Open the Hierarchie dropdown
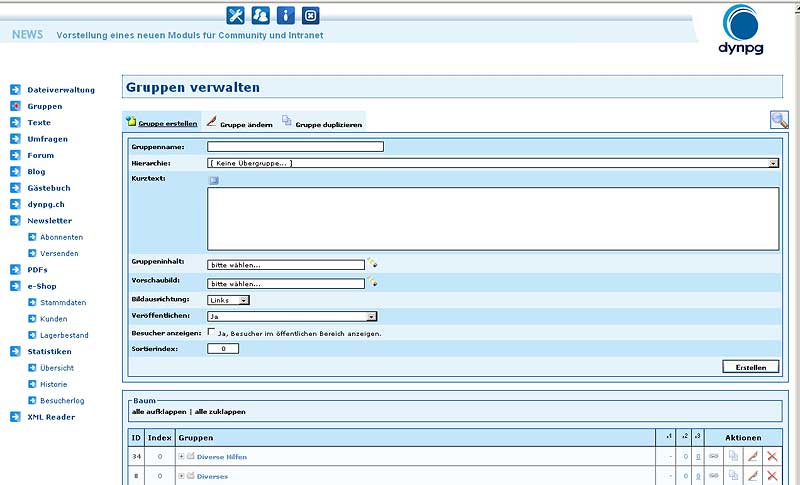The width and height of the screenshot is (800, 485). 493,162
